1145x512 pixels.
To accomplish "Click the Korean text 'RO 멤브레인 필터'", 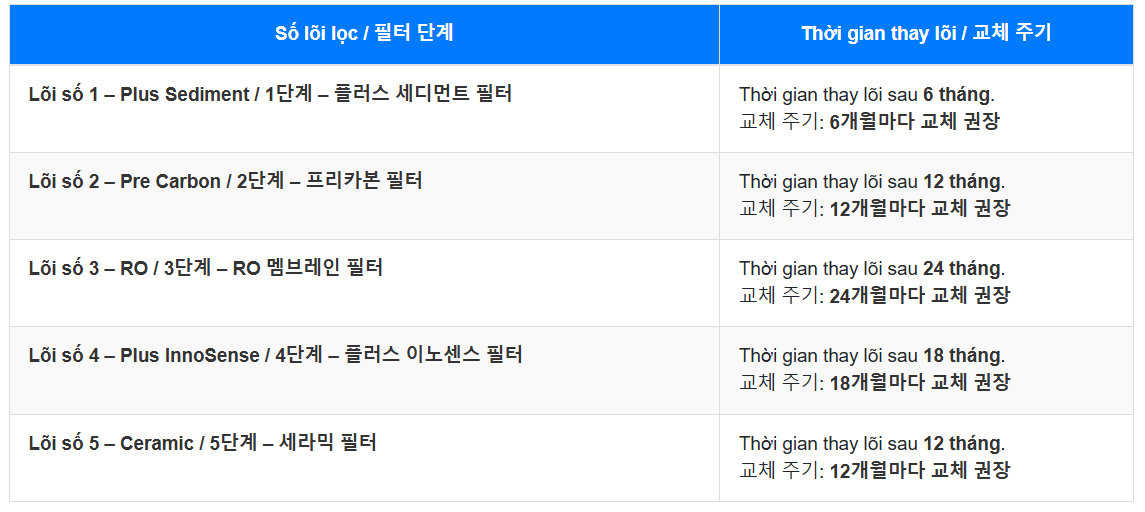I will tap(308, 269).
